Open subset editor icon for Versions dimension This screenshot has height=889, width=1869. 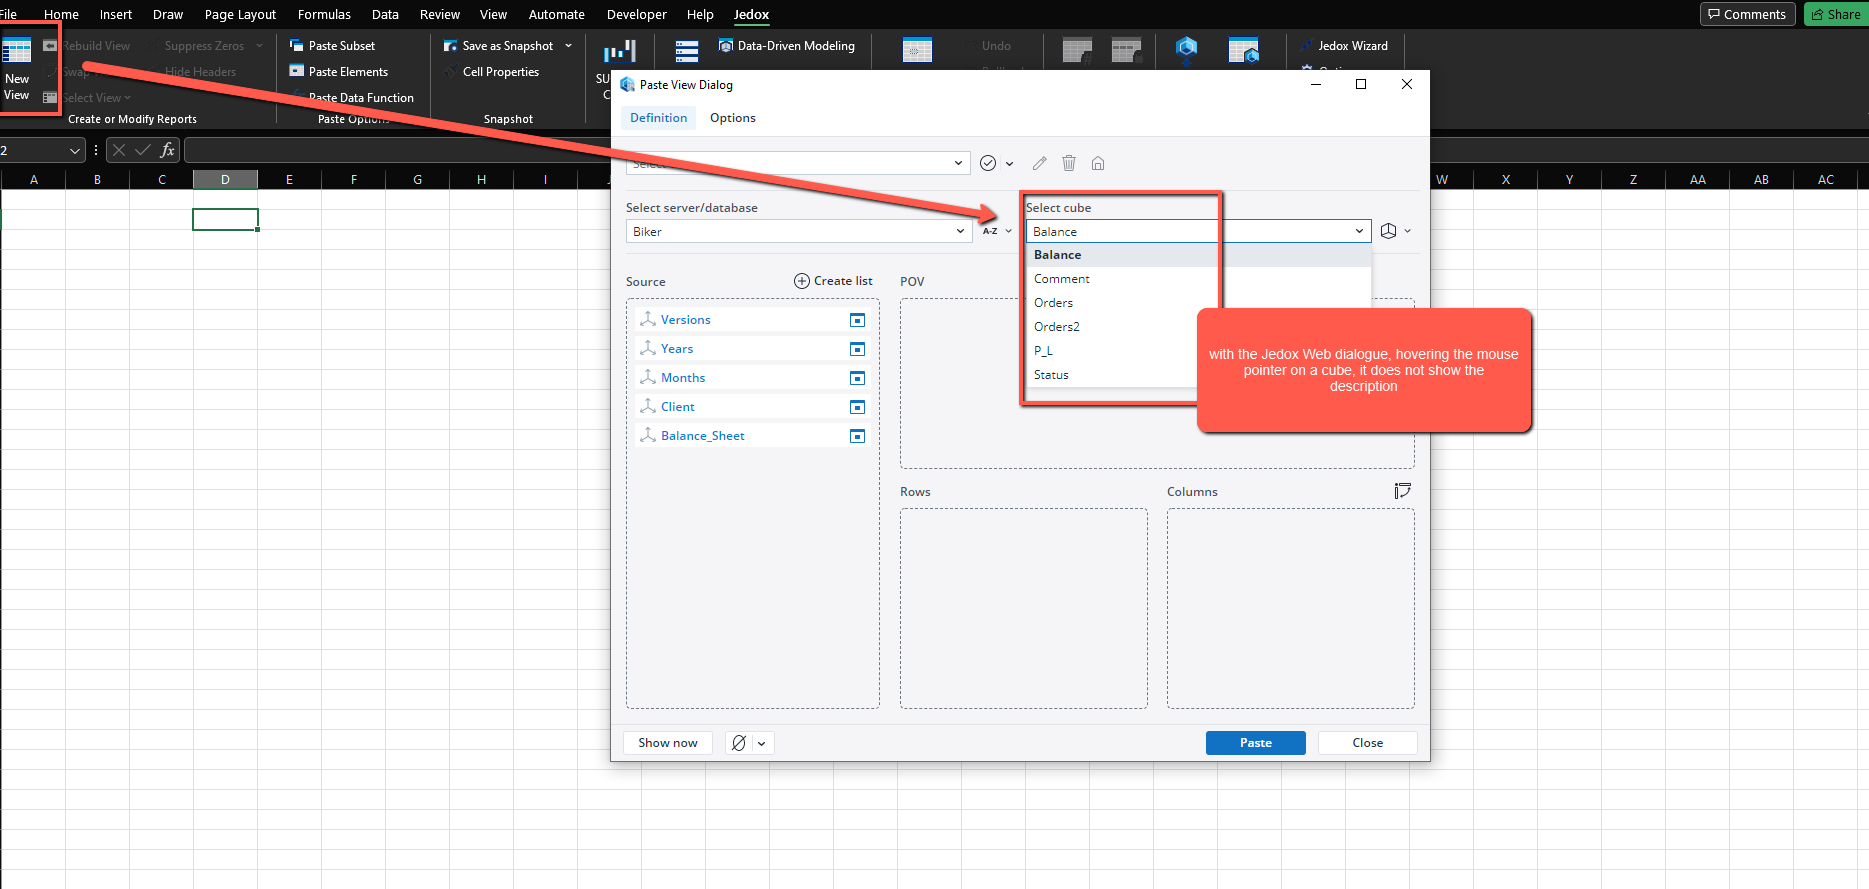click(857, 320)
